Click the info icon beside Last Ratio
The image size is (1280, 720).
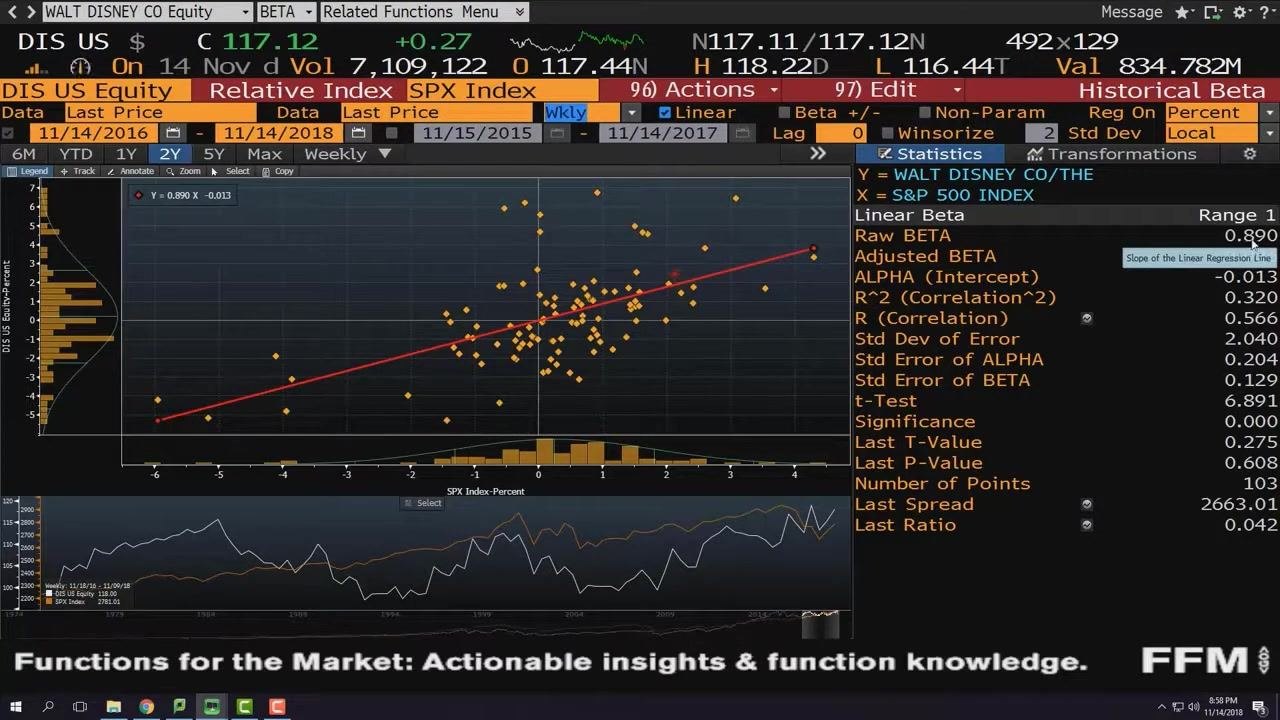tap(1087, 525)
